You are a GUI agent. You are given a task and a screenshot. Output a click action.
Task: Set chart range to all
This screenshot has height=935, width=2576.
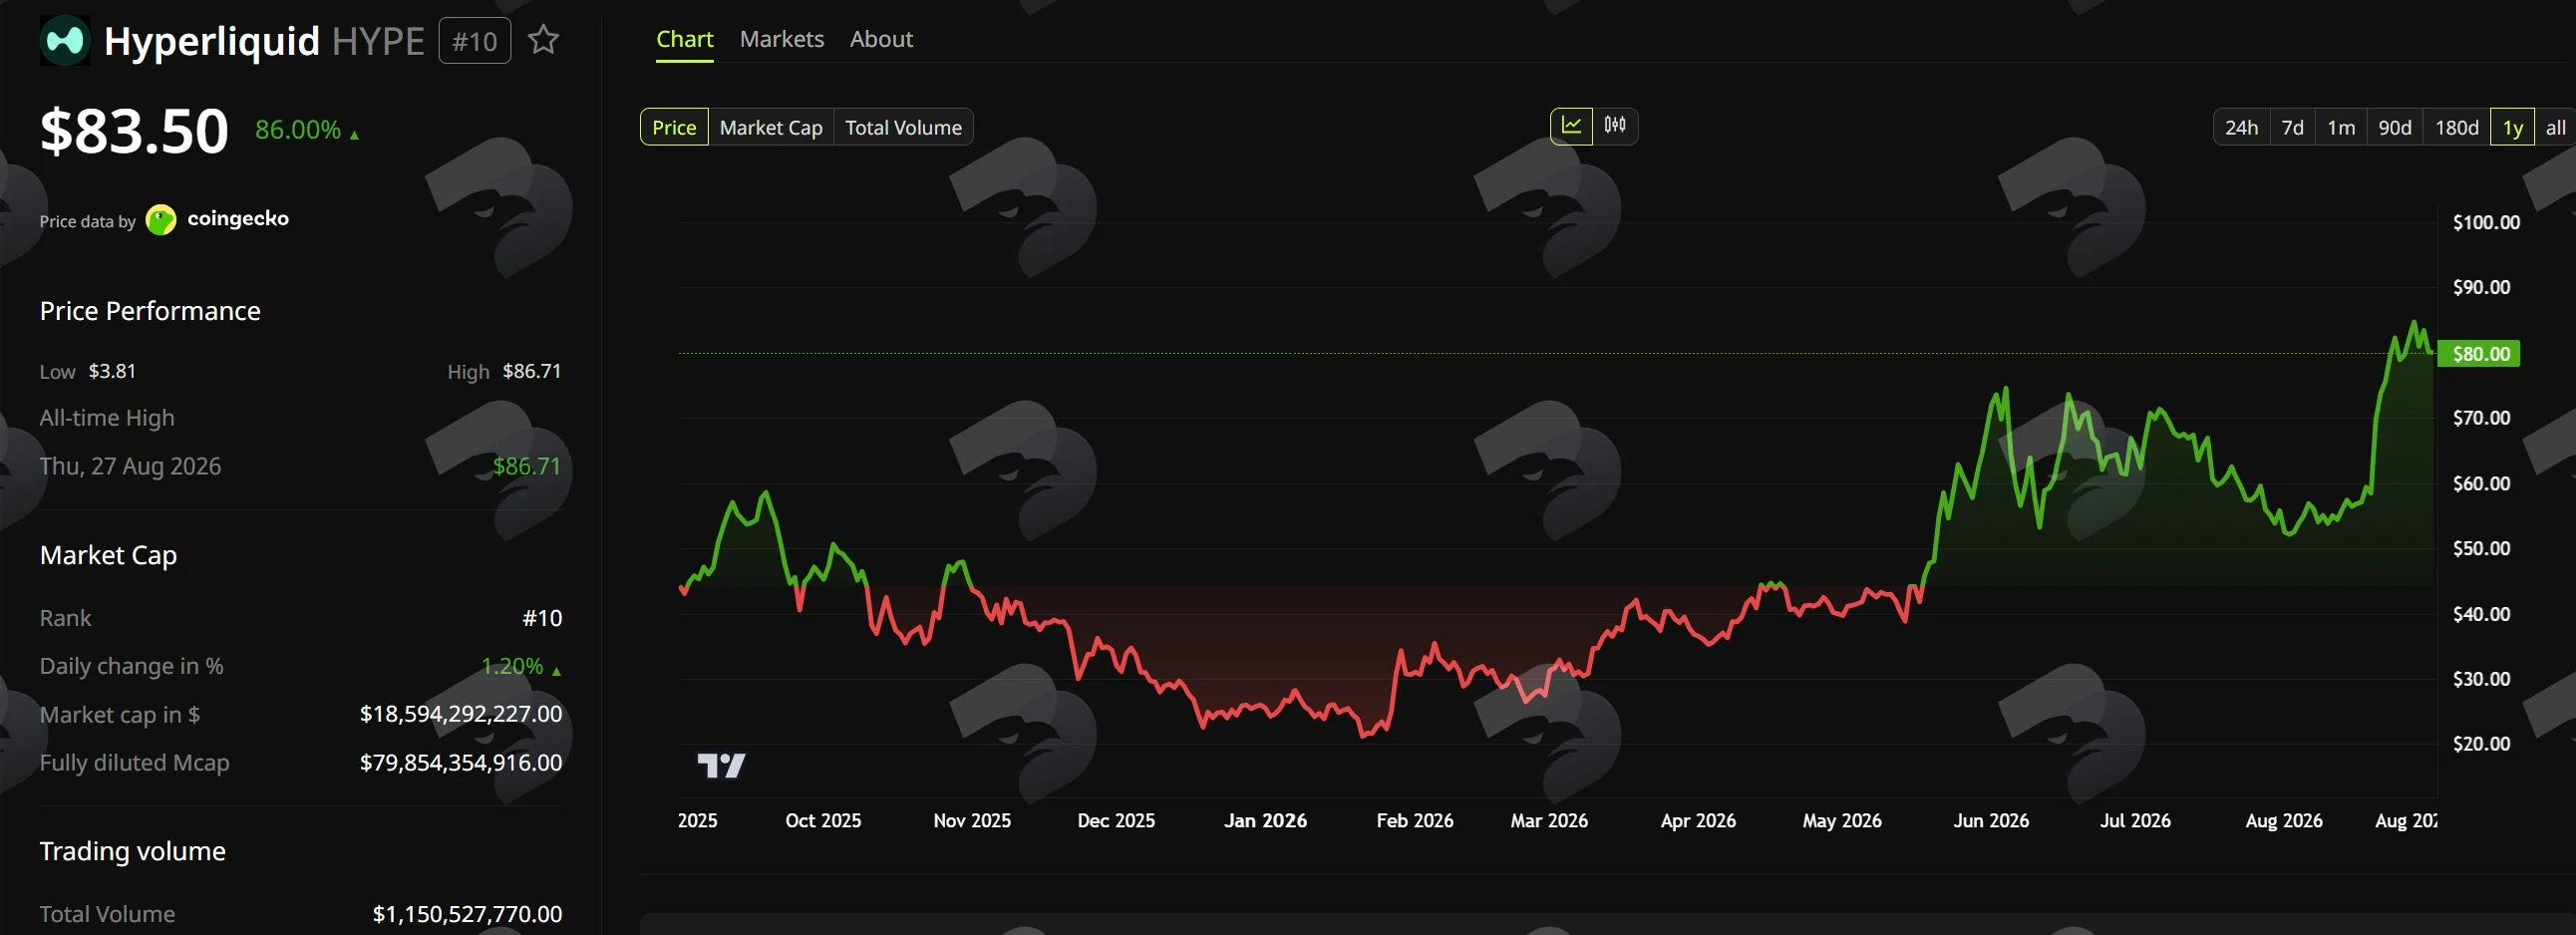2555,127
